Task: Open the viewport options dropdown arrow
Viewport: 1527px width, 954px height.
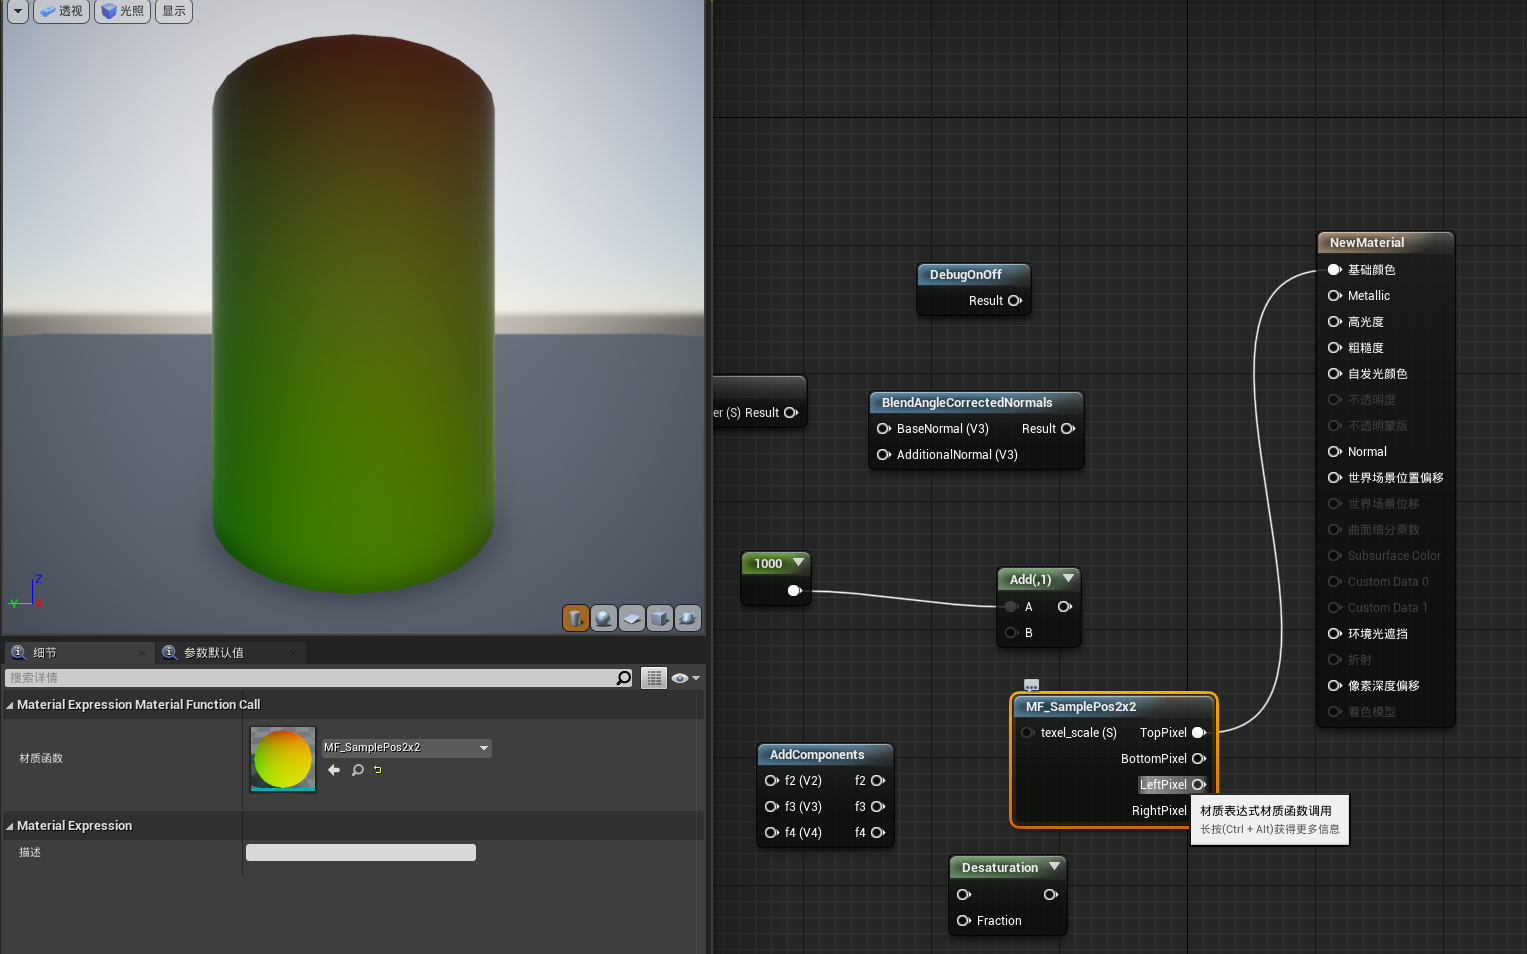Action: [17, 11]
